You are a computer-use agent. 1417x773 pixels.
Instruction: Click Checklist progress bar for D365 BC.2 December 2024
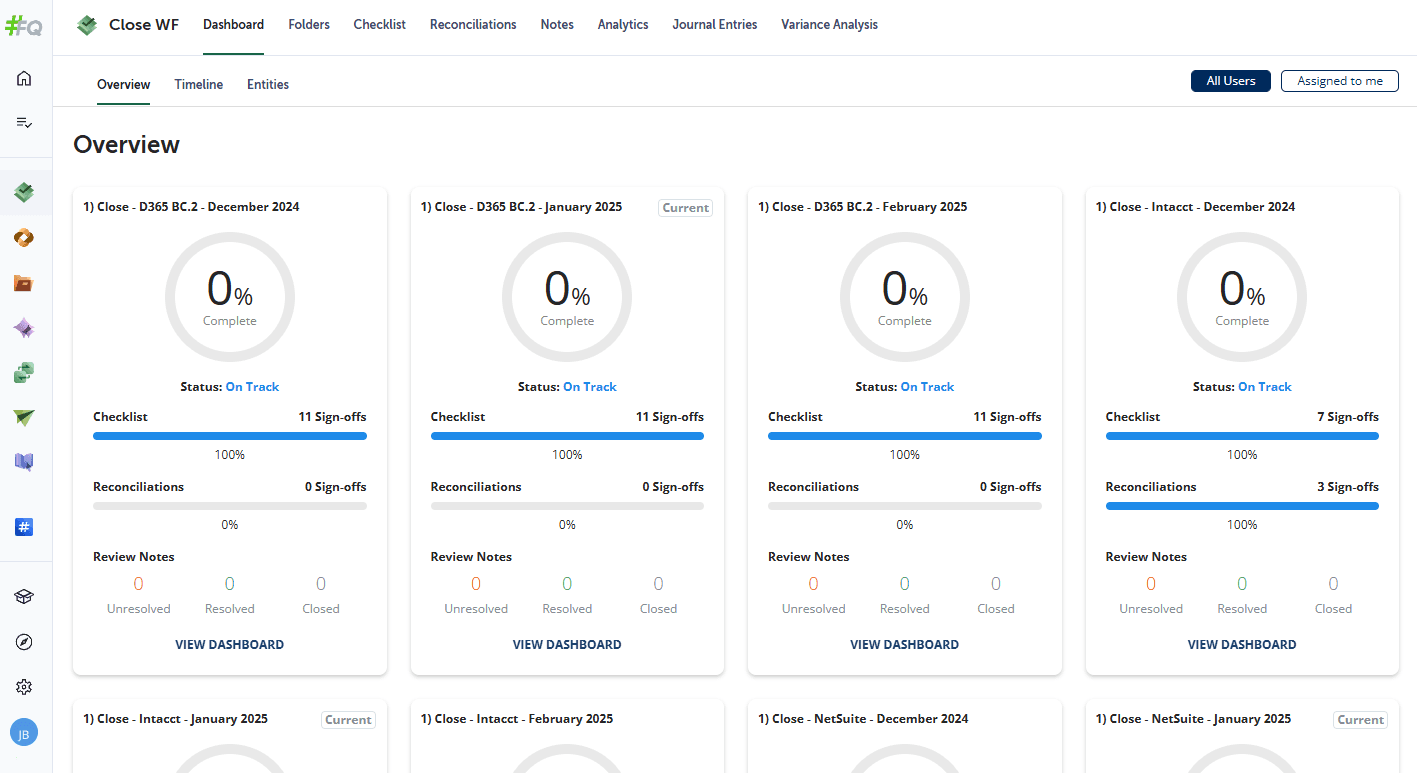230,436
